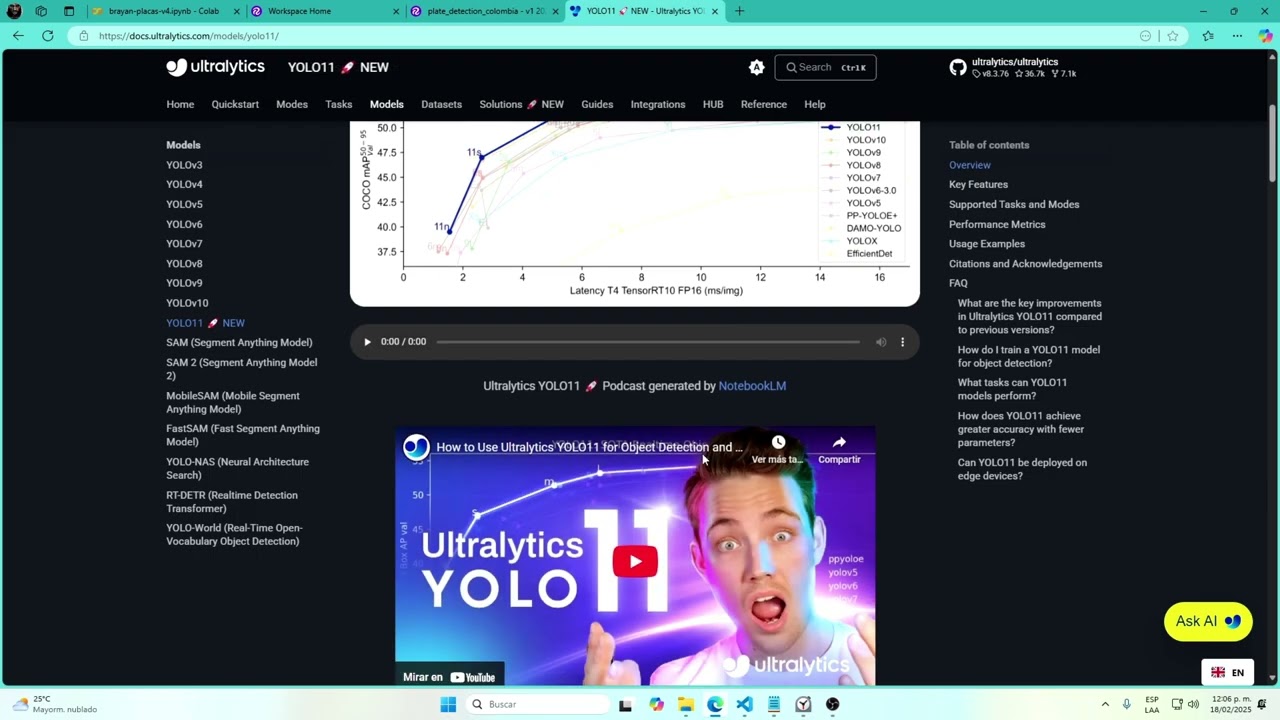The width and height of the screenshot is (1280, 720).
Task: Reload the current page
Action: click(x=47, y=36)
